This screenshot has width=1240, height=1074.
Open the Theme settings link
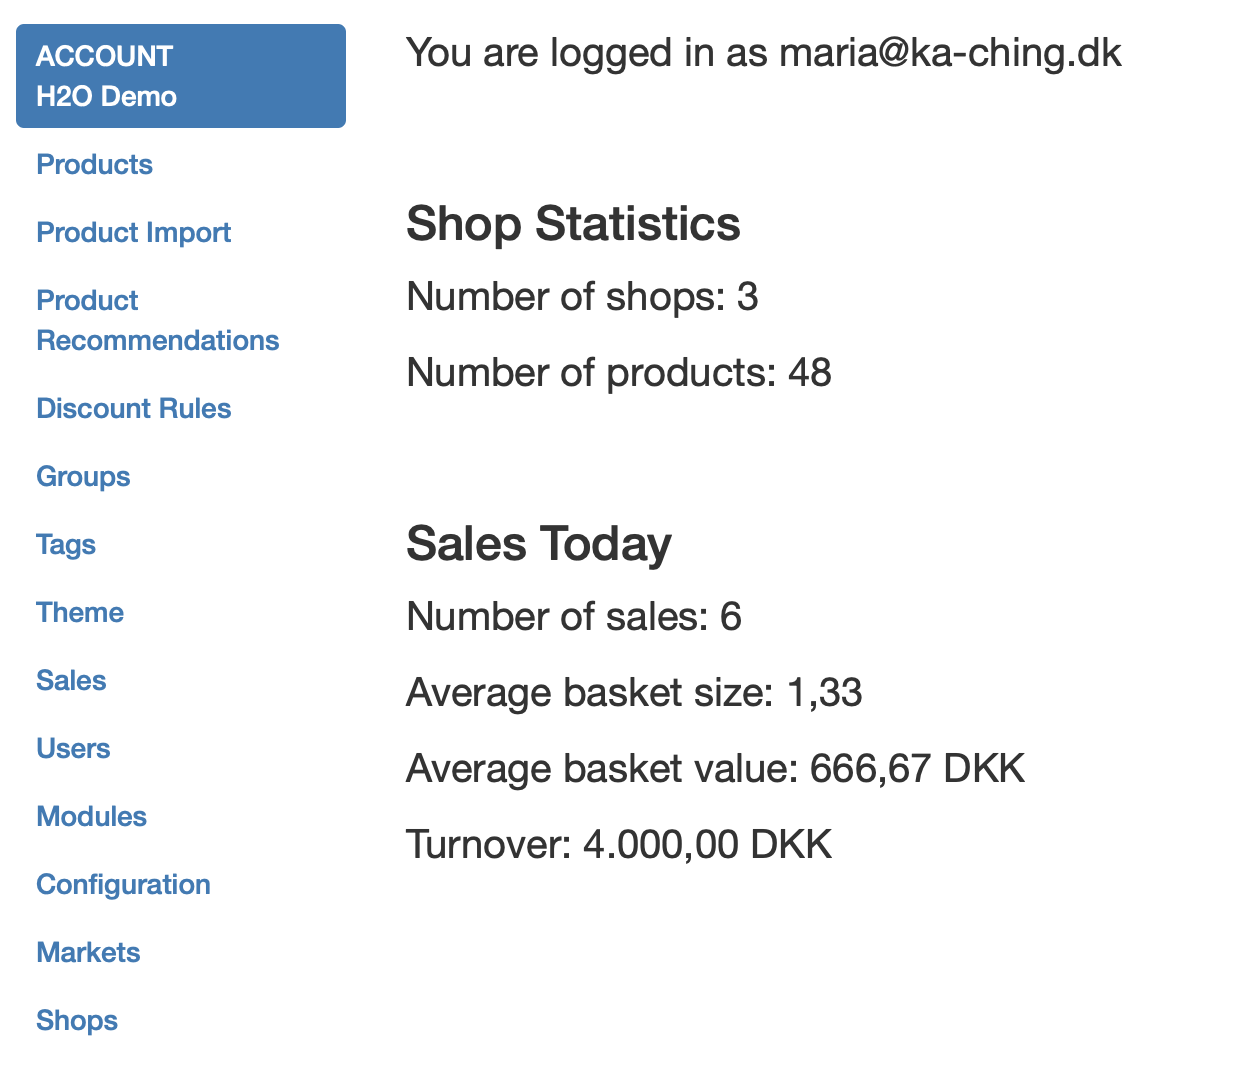[x=80, y=612]
